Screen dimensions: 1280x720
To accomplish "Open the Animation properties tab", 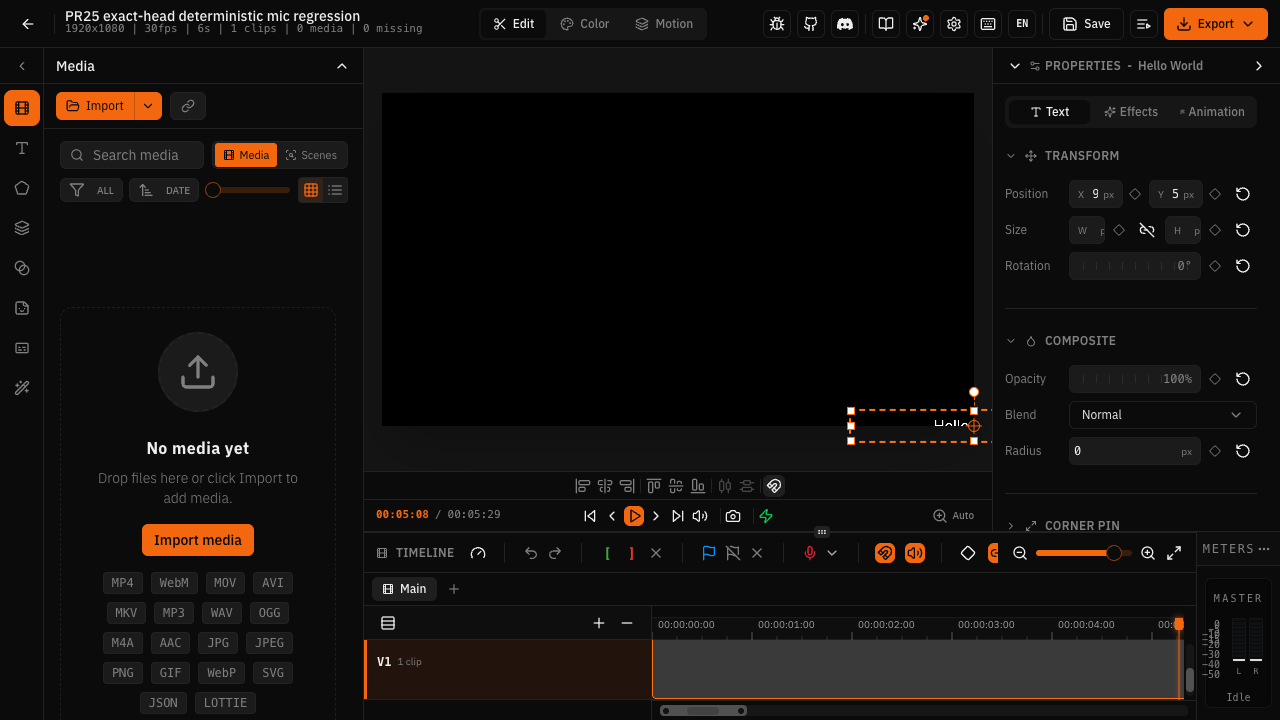I will point(1211,112).
